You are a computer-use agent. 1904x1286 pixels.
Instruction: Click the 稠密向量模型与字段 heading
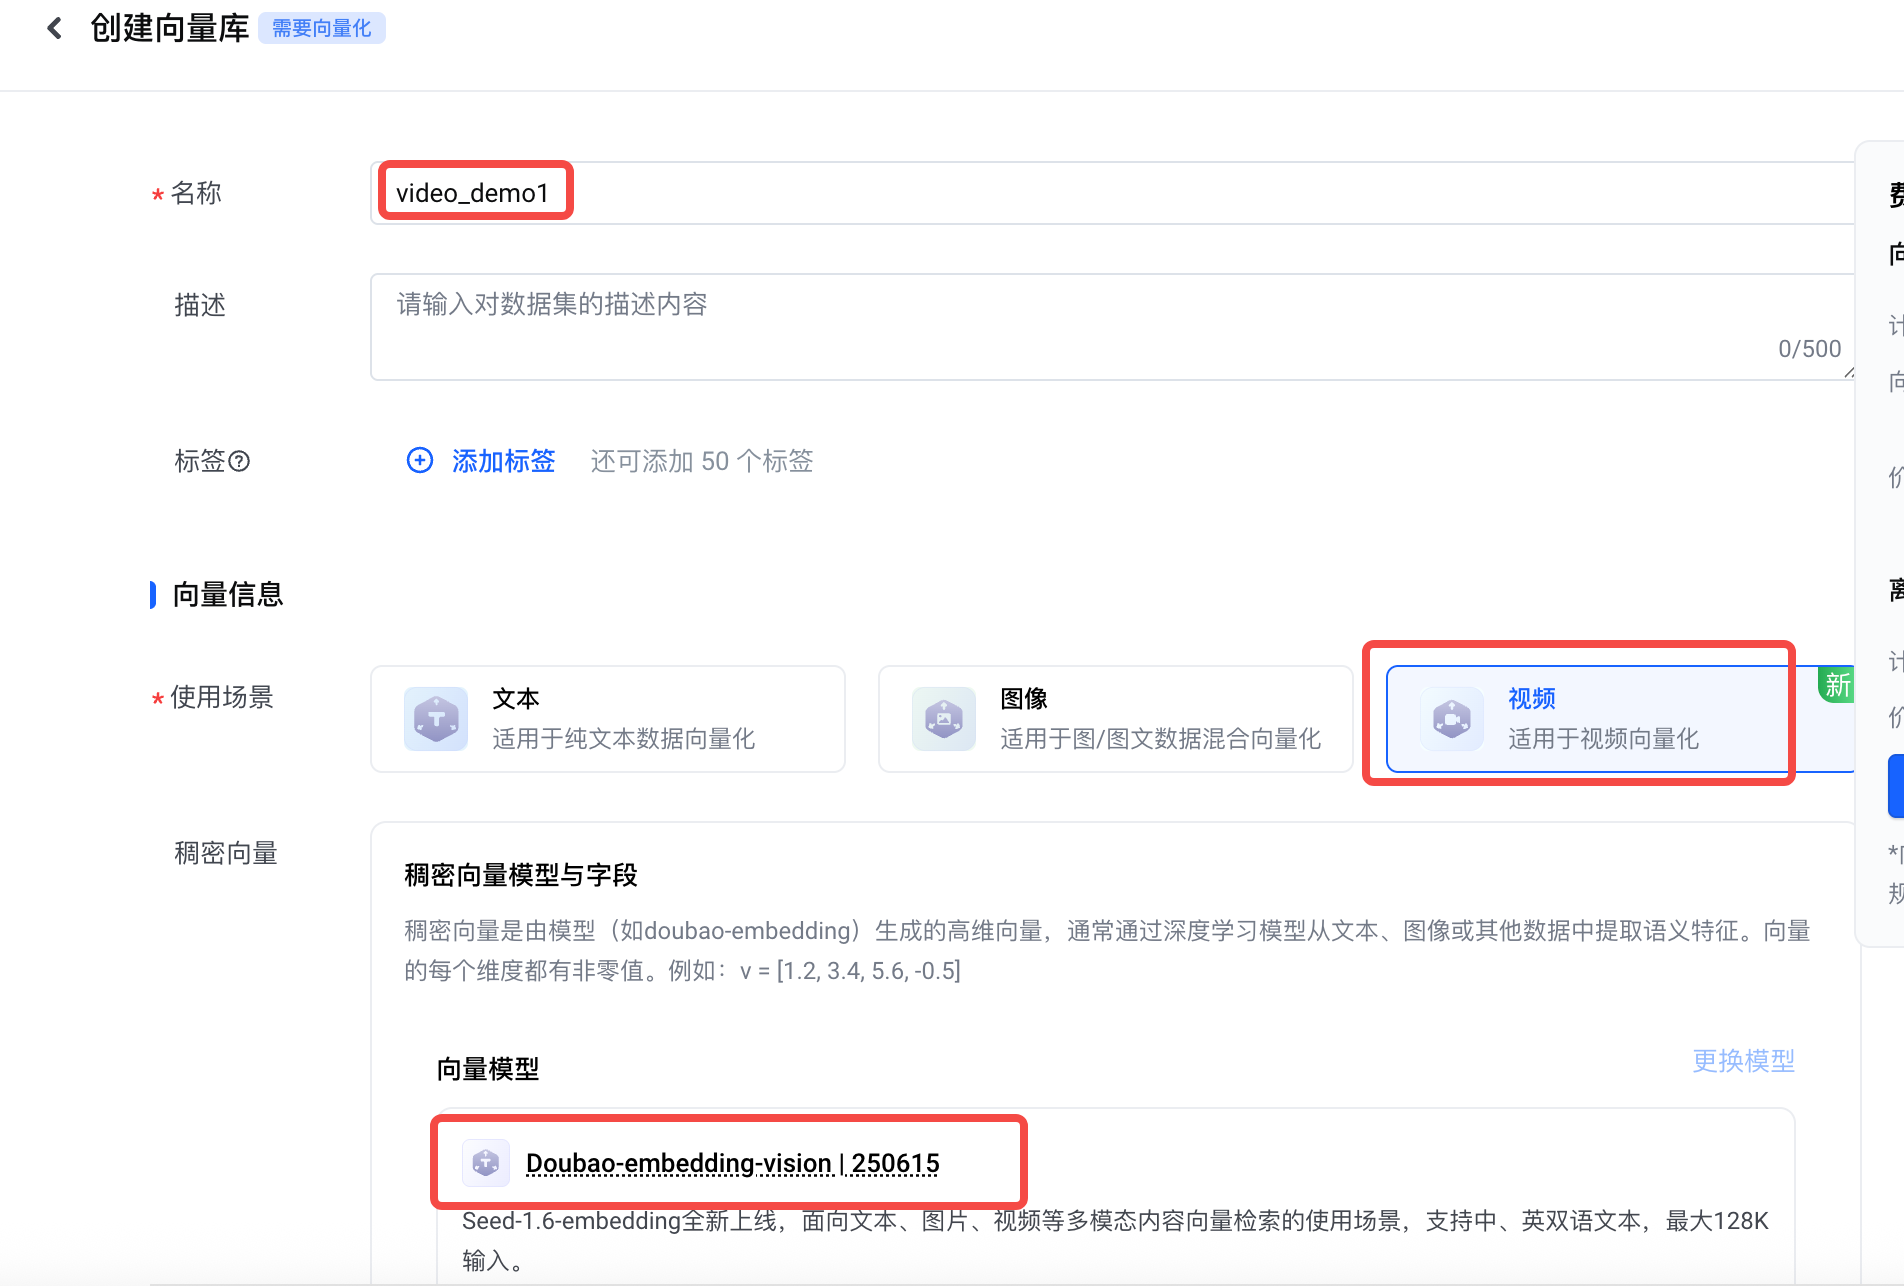[x=521, y=875]
